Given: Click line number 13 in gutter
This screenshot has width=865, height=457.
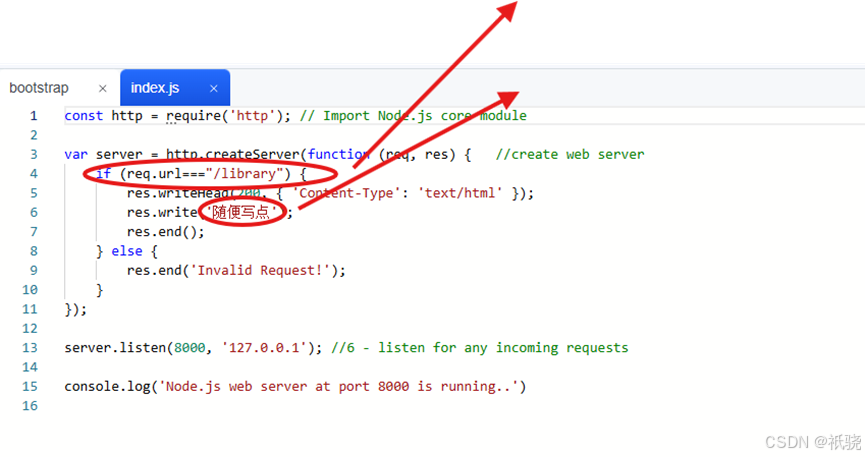Looking at the screenshot, I should (x=30, y=348).
